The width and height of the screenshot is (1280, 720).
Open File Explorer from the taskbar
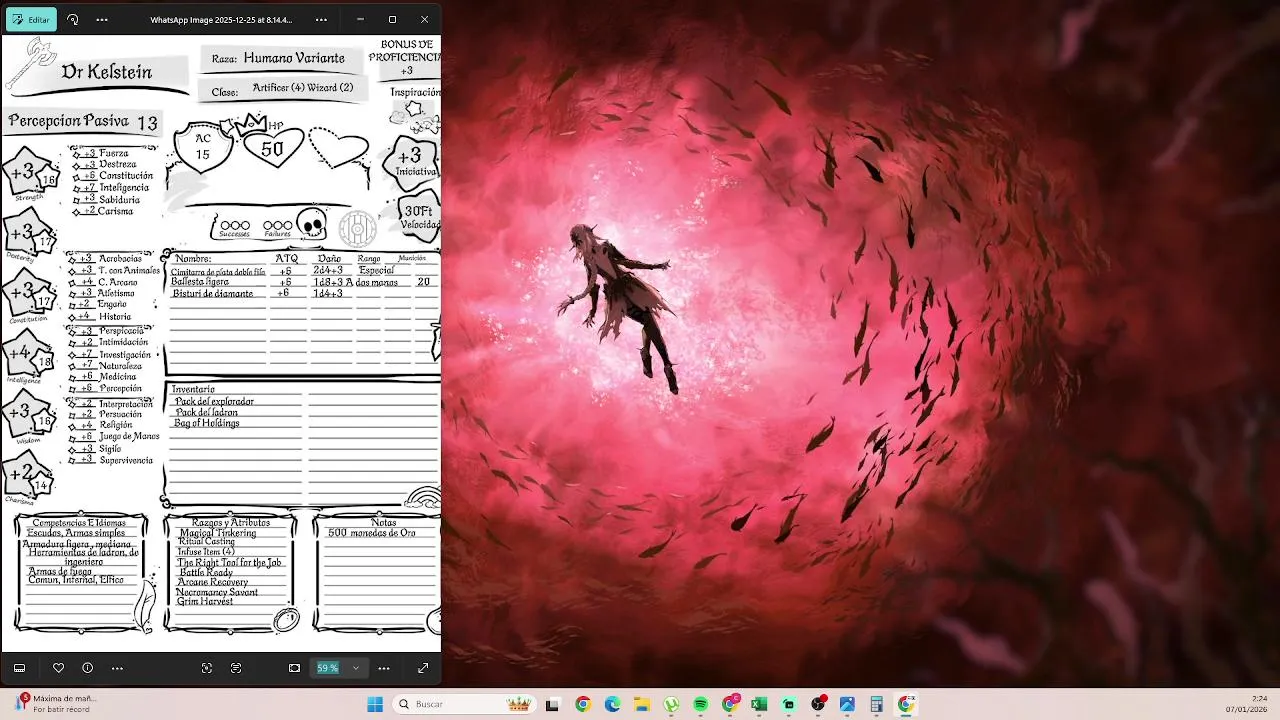click(x=641, y=704)
